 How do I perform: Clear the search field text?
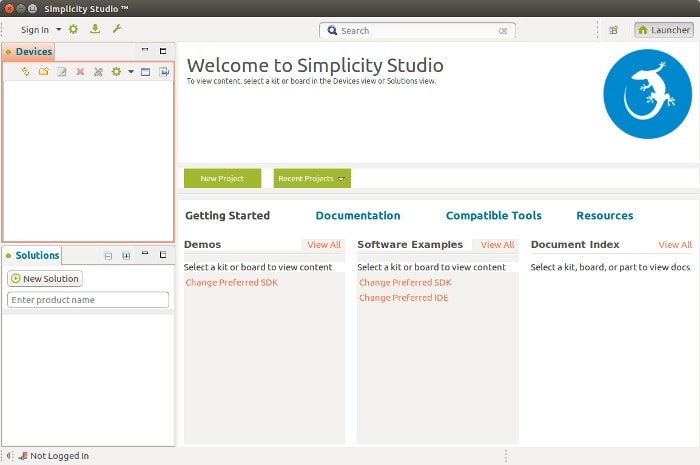503,31
